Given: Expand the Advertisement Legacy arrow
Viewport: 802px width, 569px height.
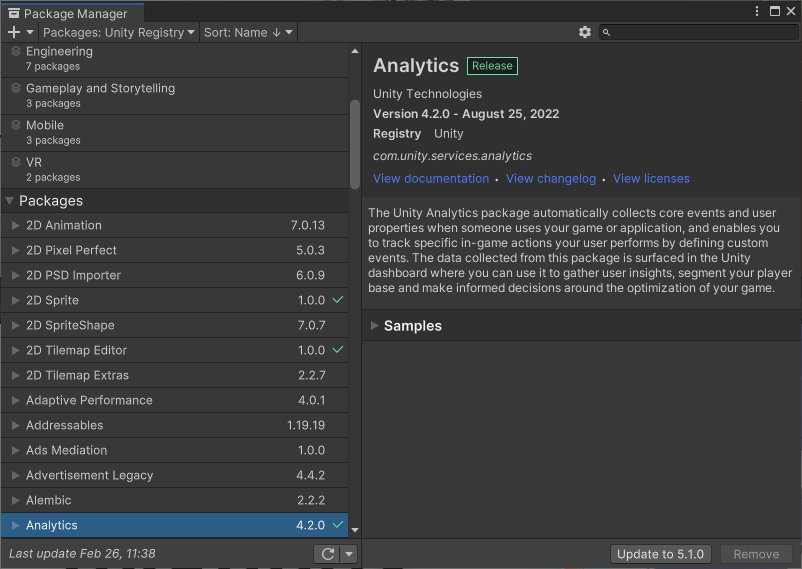Looking at the screenshot, I should (x=15, y=475).
